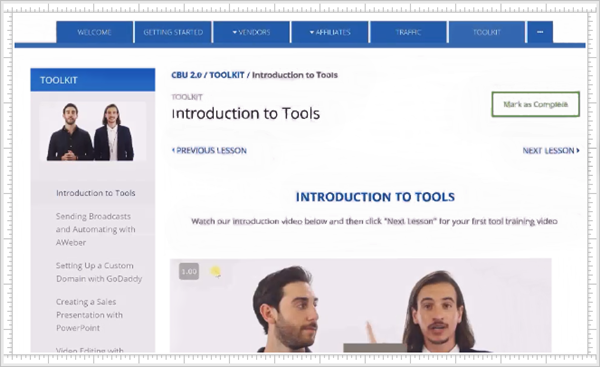Image resolution: width=600 pixels, height=367 pixels.
Task: Open the Traffic tab
Action: [x=408, y=32]
